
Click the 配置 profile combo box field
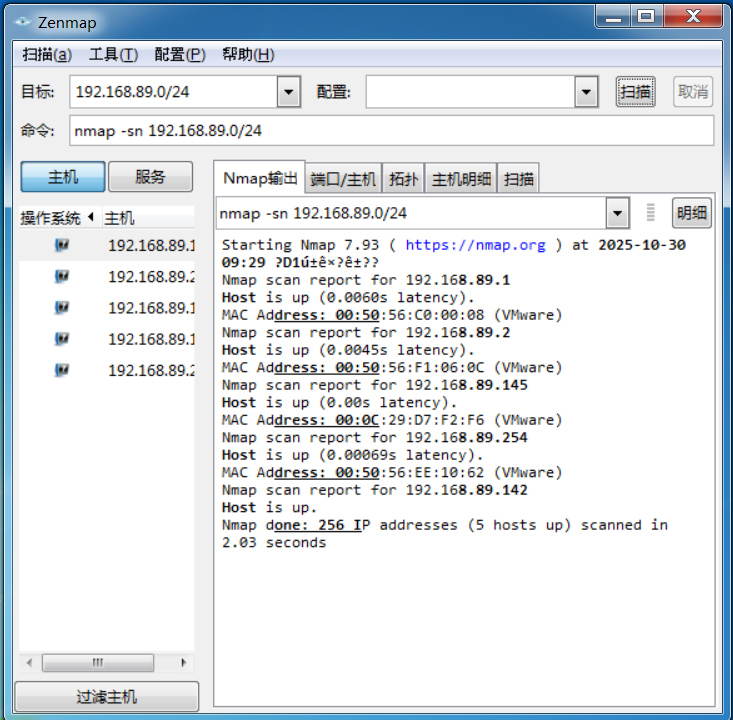[470, 92]
